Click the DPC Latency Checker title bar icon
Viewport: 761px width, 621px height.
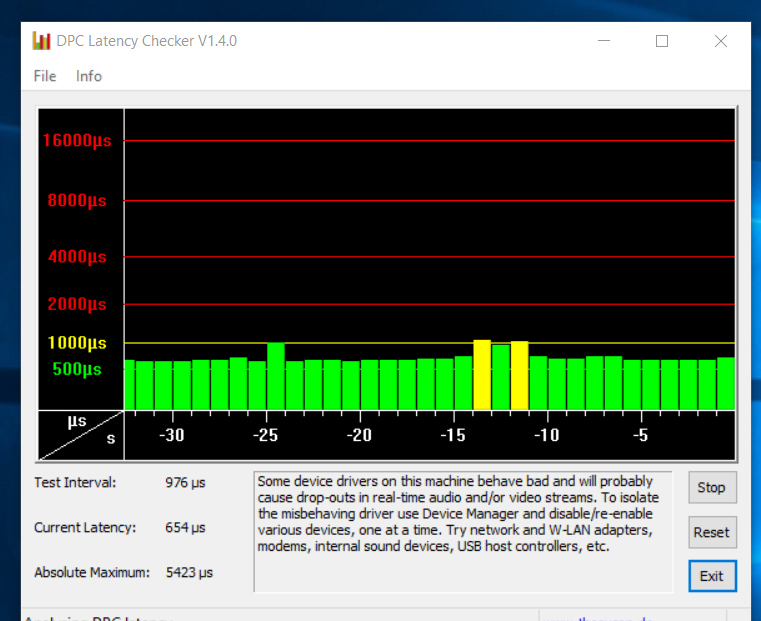[41, 41]
